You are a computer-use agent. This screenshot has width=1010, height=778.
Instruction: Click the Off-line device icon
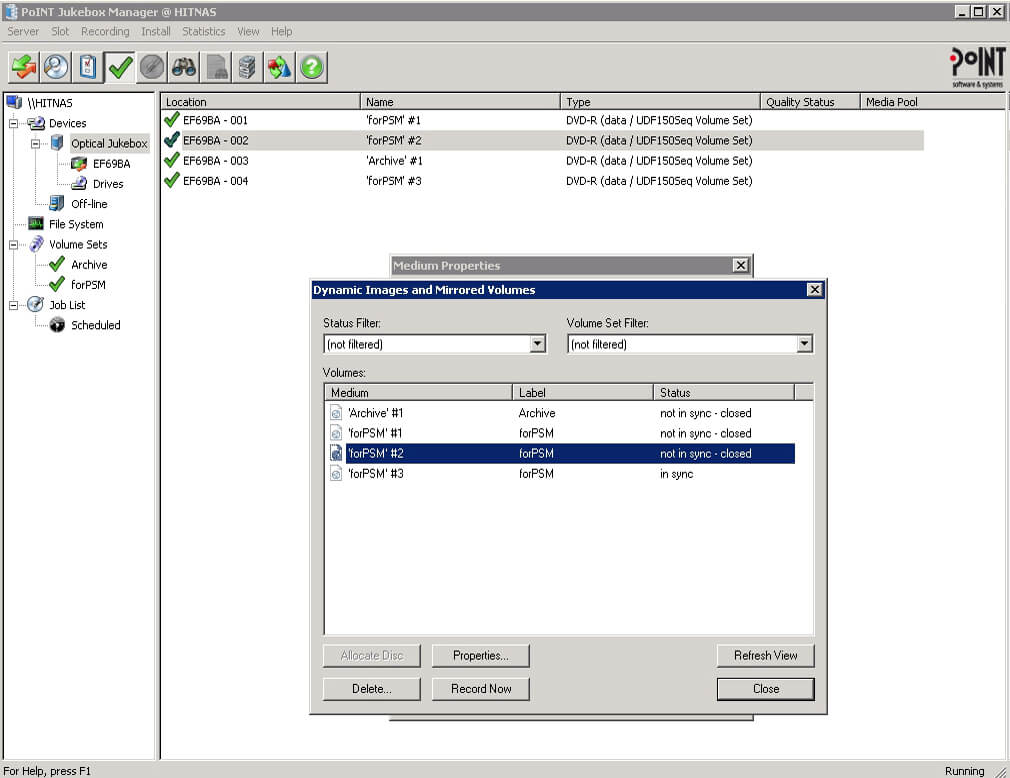(x=57, y=204)
